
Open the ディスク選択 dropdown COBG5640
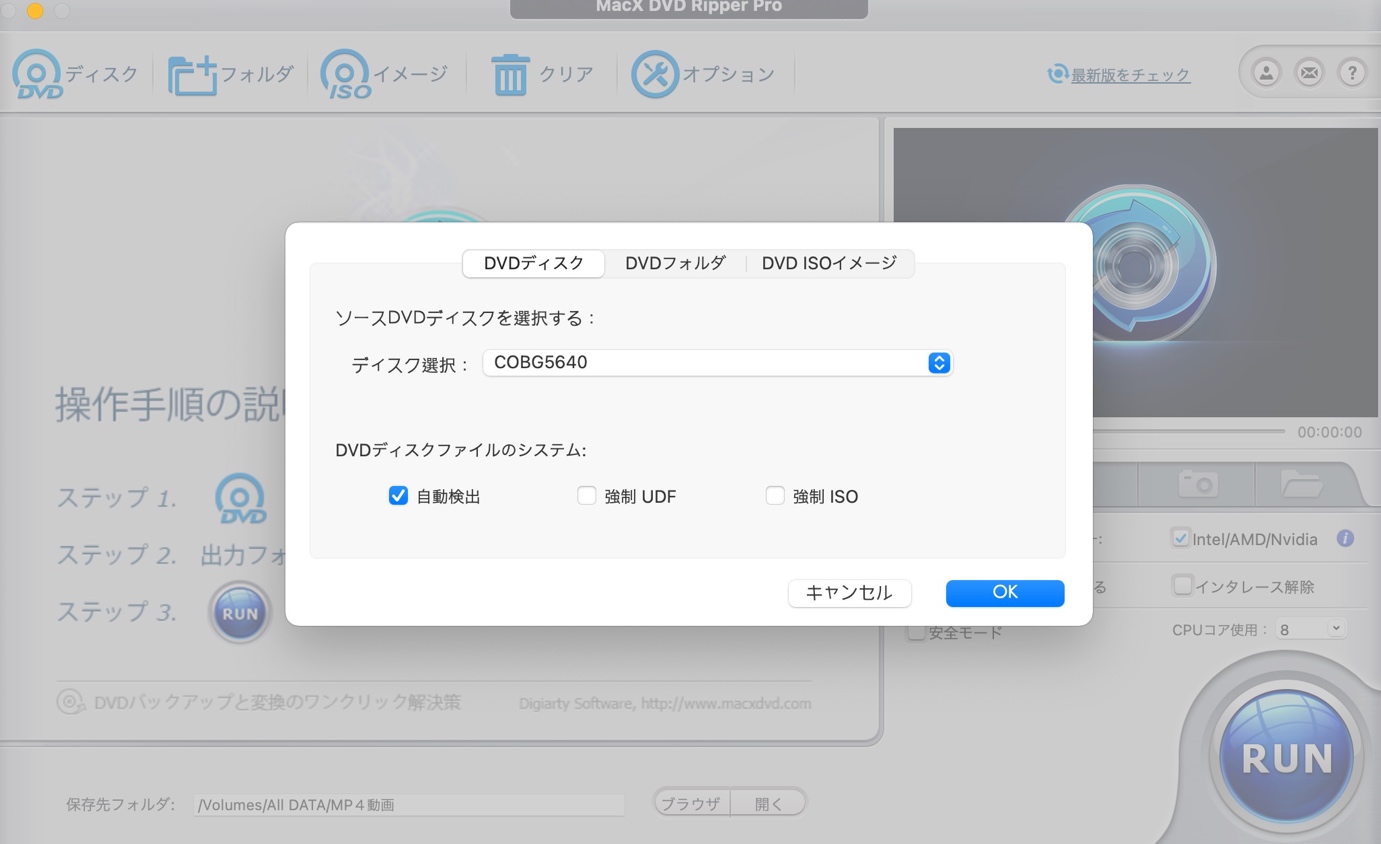click(x=717, y=362)
